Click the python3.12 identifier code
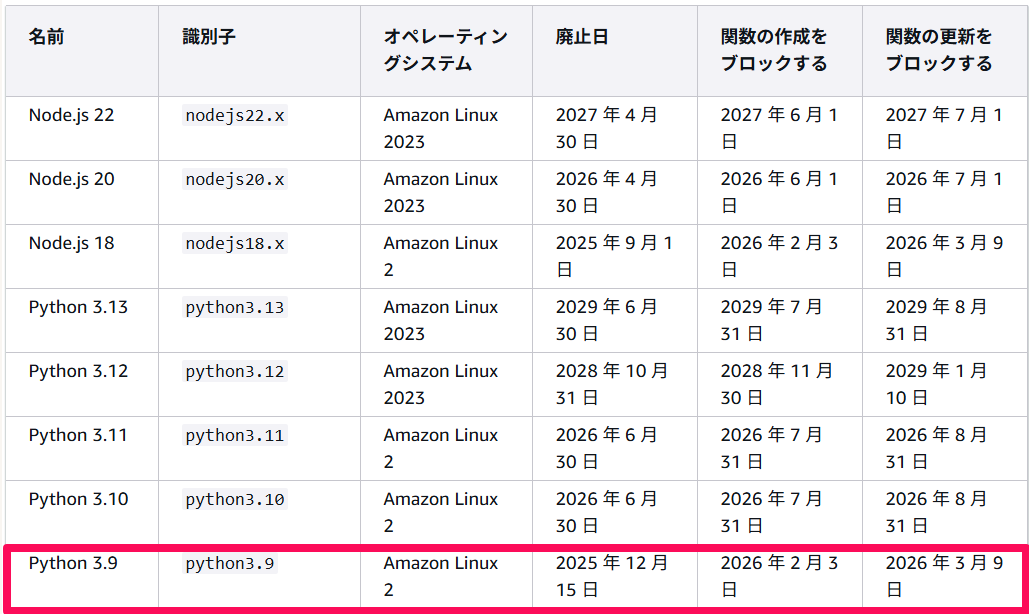Screen dimensions: 1029x614 [235, 372]
